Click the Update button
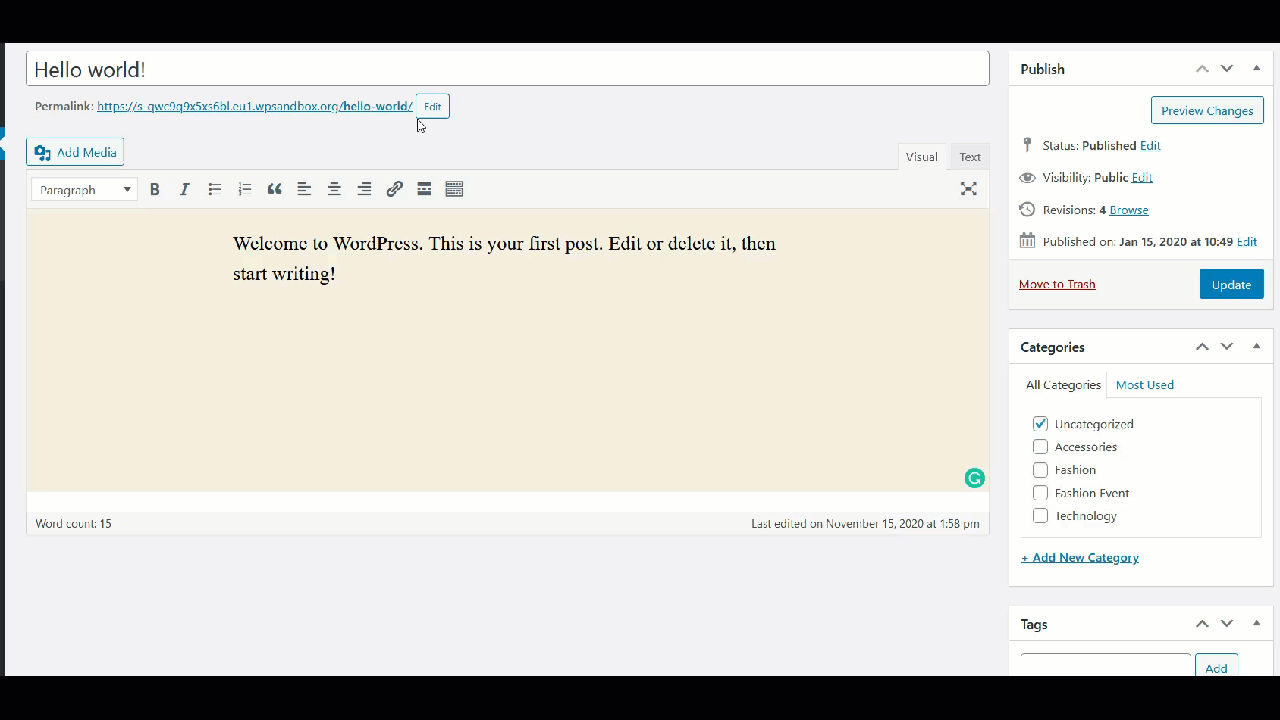Screen dimensions: 1280x720 click(1231, 284)
